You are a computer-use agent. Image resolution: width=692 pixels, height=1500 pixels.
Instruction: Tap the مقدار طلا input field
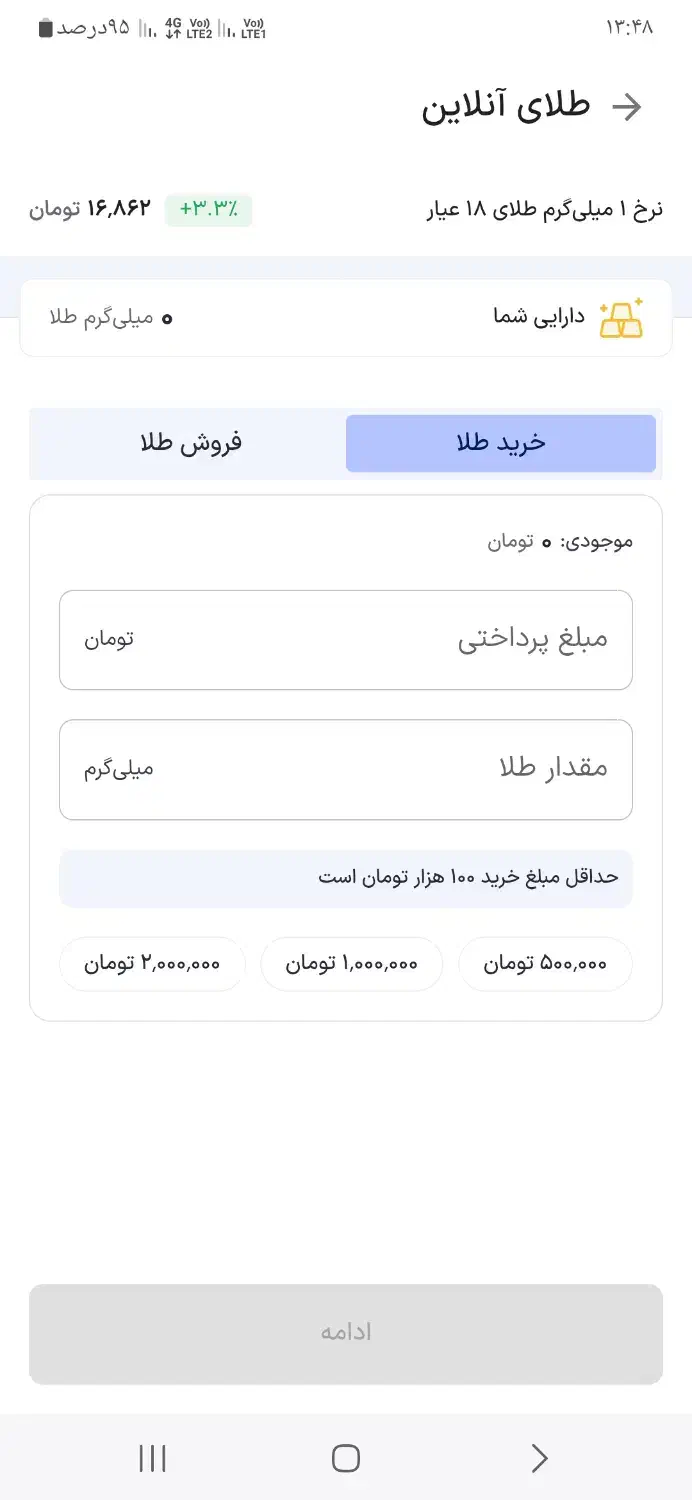pyautogui.click(x=345, y=770)
